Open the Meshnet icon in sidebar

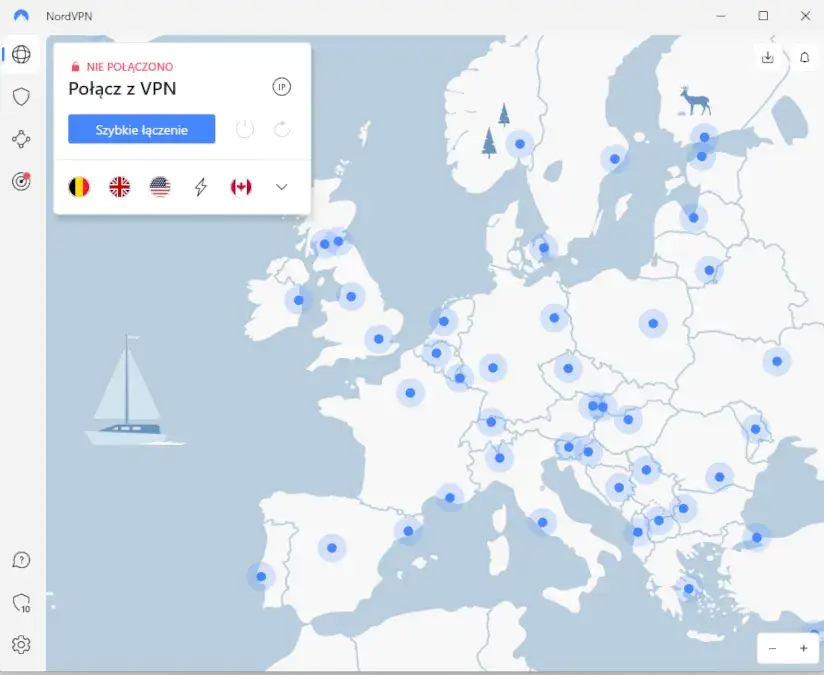click(x=20, y=139)
